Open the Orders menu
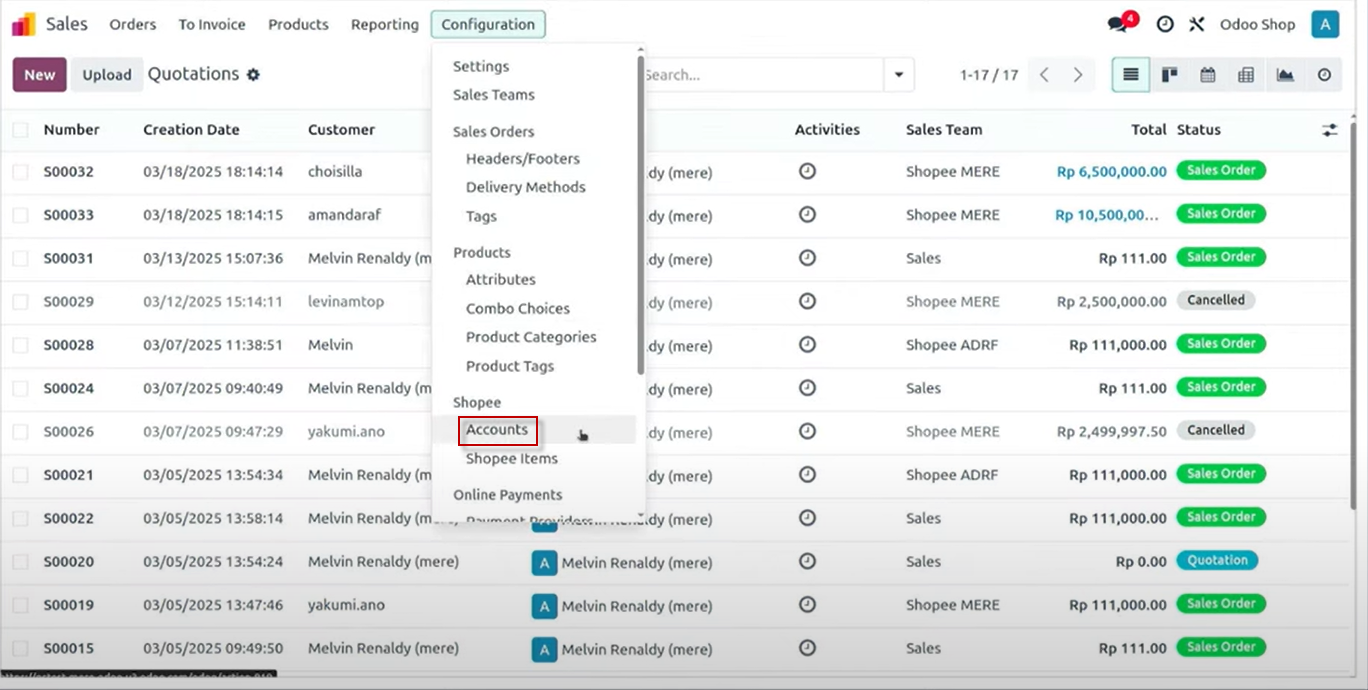 [133, 24]
